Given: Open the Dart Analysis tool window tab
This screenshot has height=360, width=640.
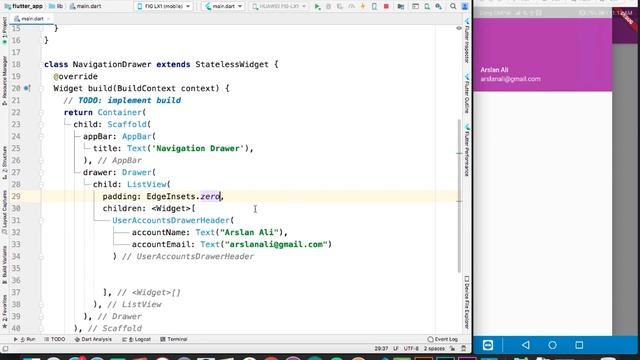Looking at the screenshot, I should [x=93, y=340].
